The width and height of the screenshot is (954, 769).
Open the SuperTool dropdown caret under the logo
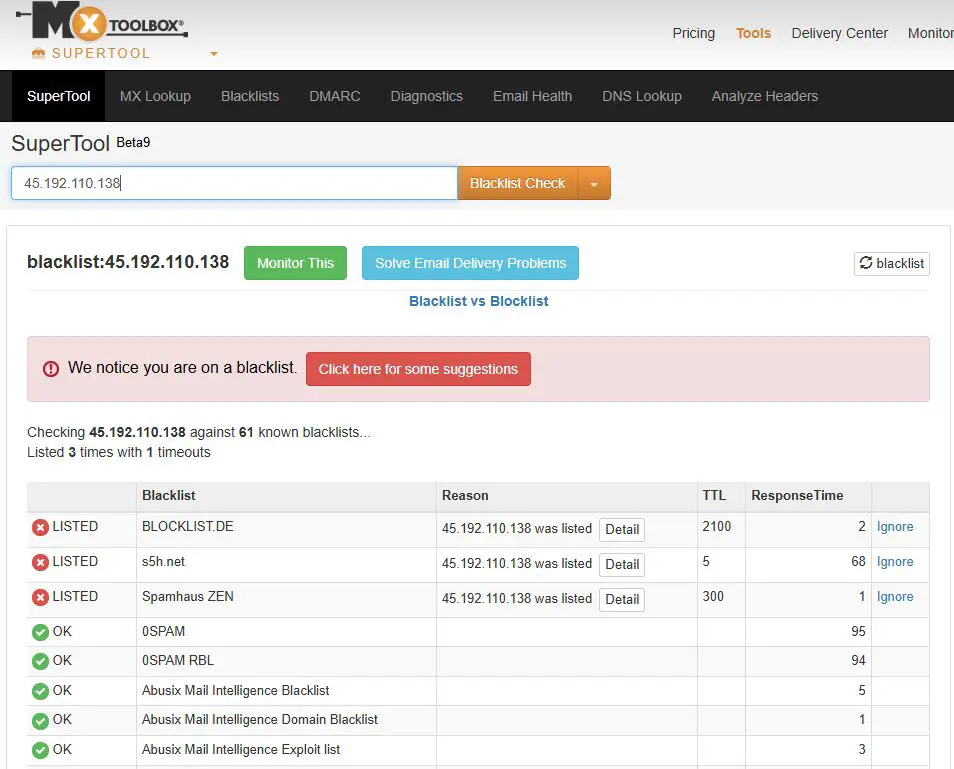(214, 54)
